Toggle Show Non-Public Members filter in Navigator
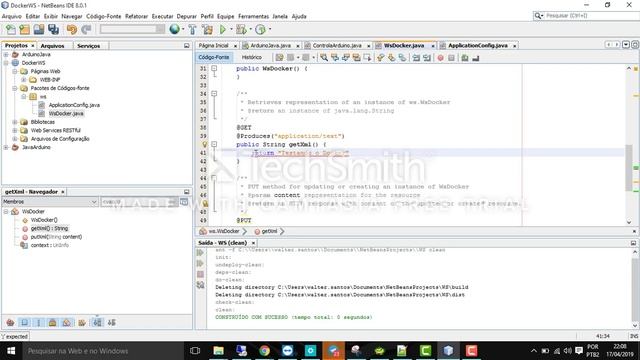The image size is (640, 360). [x=53, y=322]
